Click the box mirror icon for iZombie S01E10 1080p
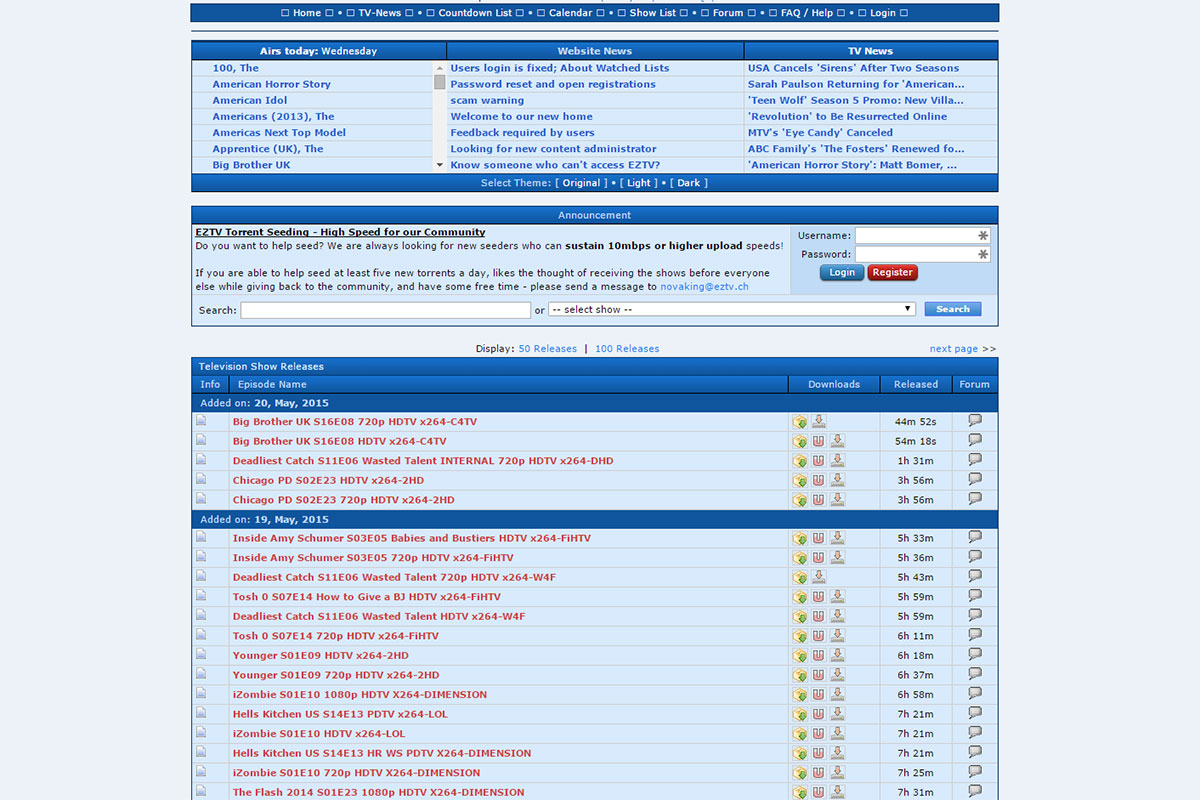The width and height of the screenshot is (1200, 800). 799,695
